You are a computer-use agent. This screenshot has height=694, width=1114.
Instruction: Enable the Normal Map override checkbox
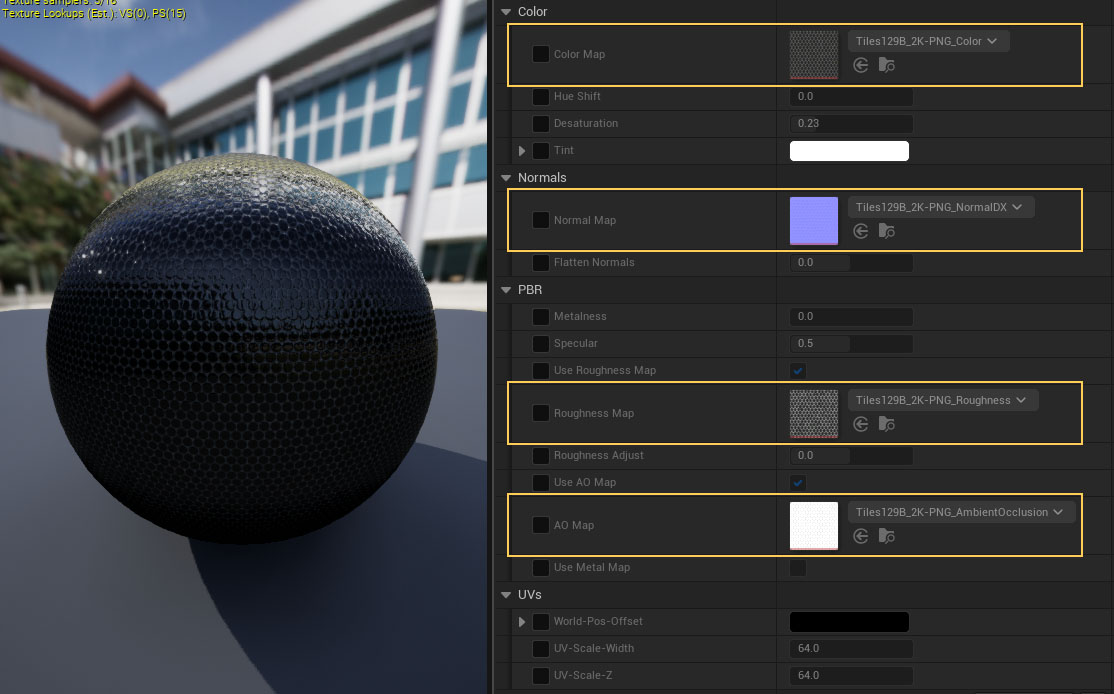click(541, 220)
